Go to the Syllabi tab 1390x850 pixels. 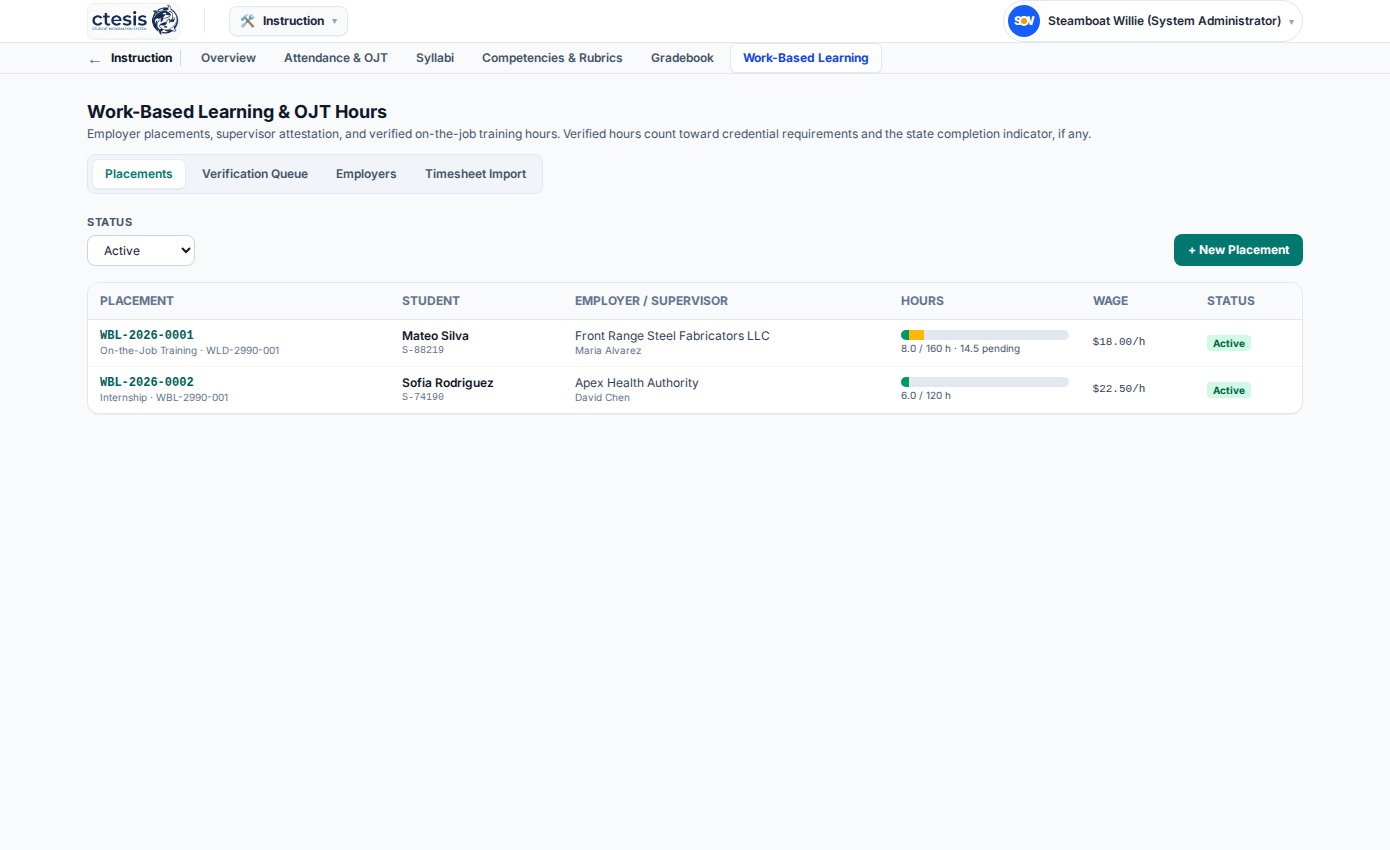[x=435, y=58]
